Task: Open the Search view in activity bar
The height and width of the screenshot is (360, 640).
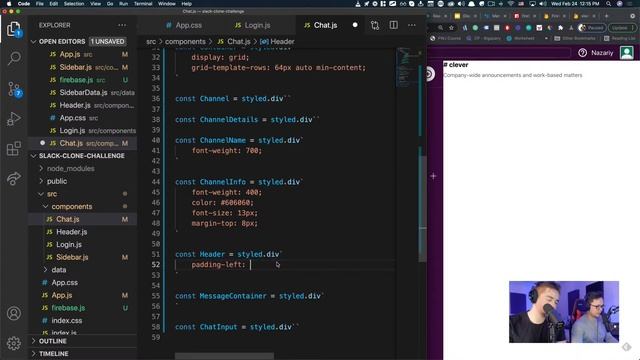Action: click(14, 58)
